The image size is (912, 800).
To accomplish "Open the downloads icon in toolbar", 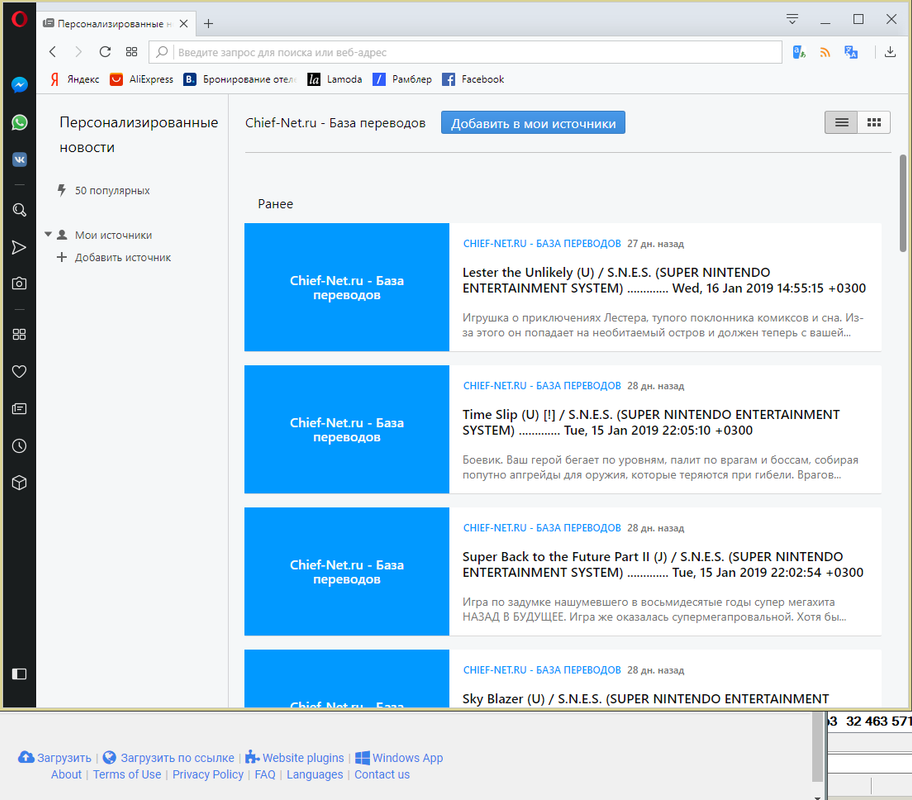I will (890, 52).
